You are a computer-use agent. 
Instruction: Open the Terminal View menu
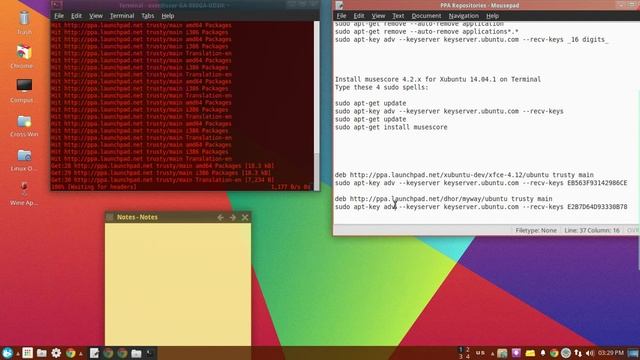coord(96,16)
